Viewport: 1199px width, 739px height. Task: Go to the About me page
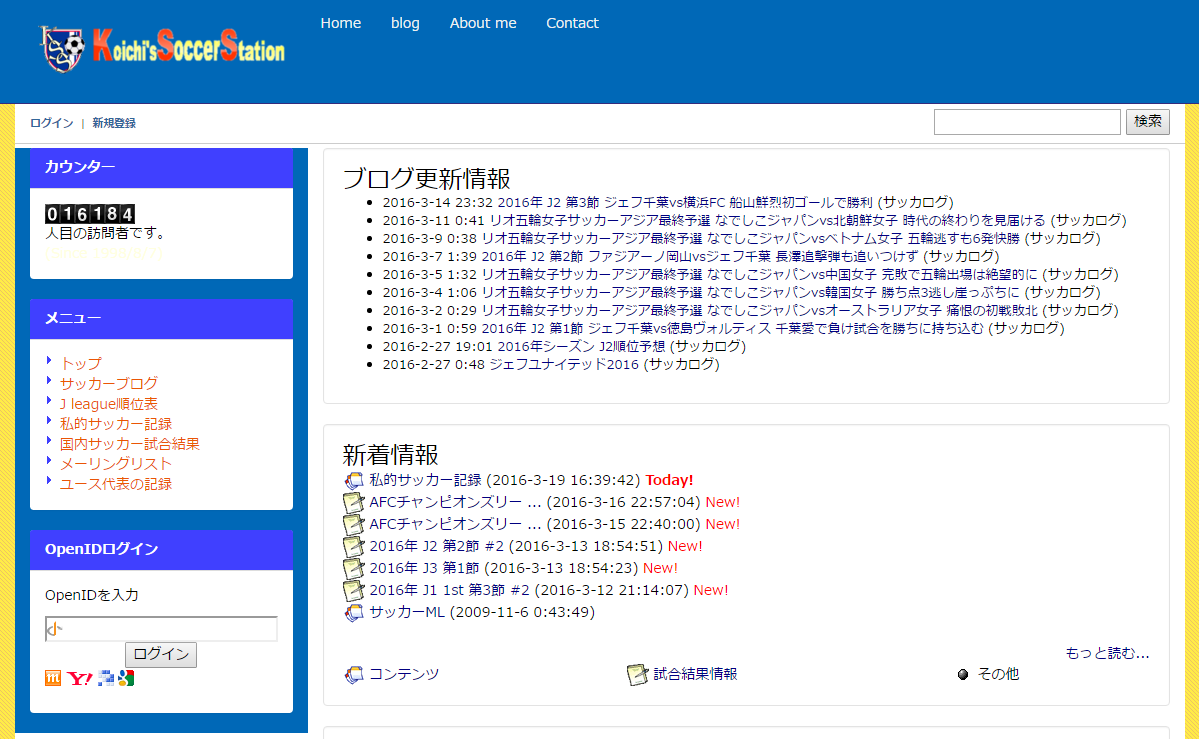(x=483, y=23)
